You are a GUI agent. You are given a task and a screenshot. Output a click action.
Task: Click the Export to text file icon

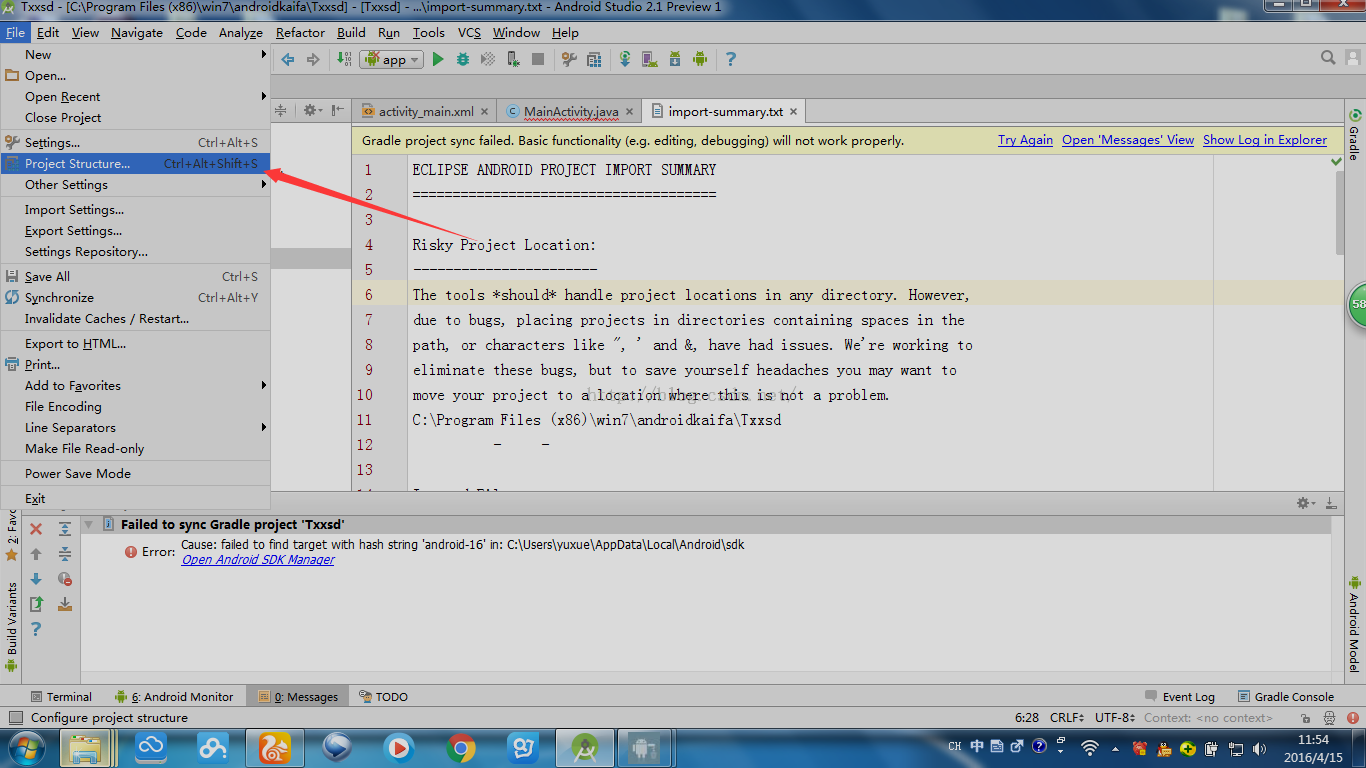pyautogui.click(x=36, y=604)
